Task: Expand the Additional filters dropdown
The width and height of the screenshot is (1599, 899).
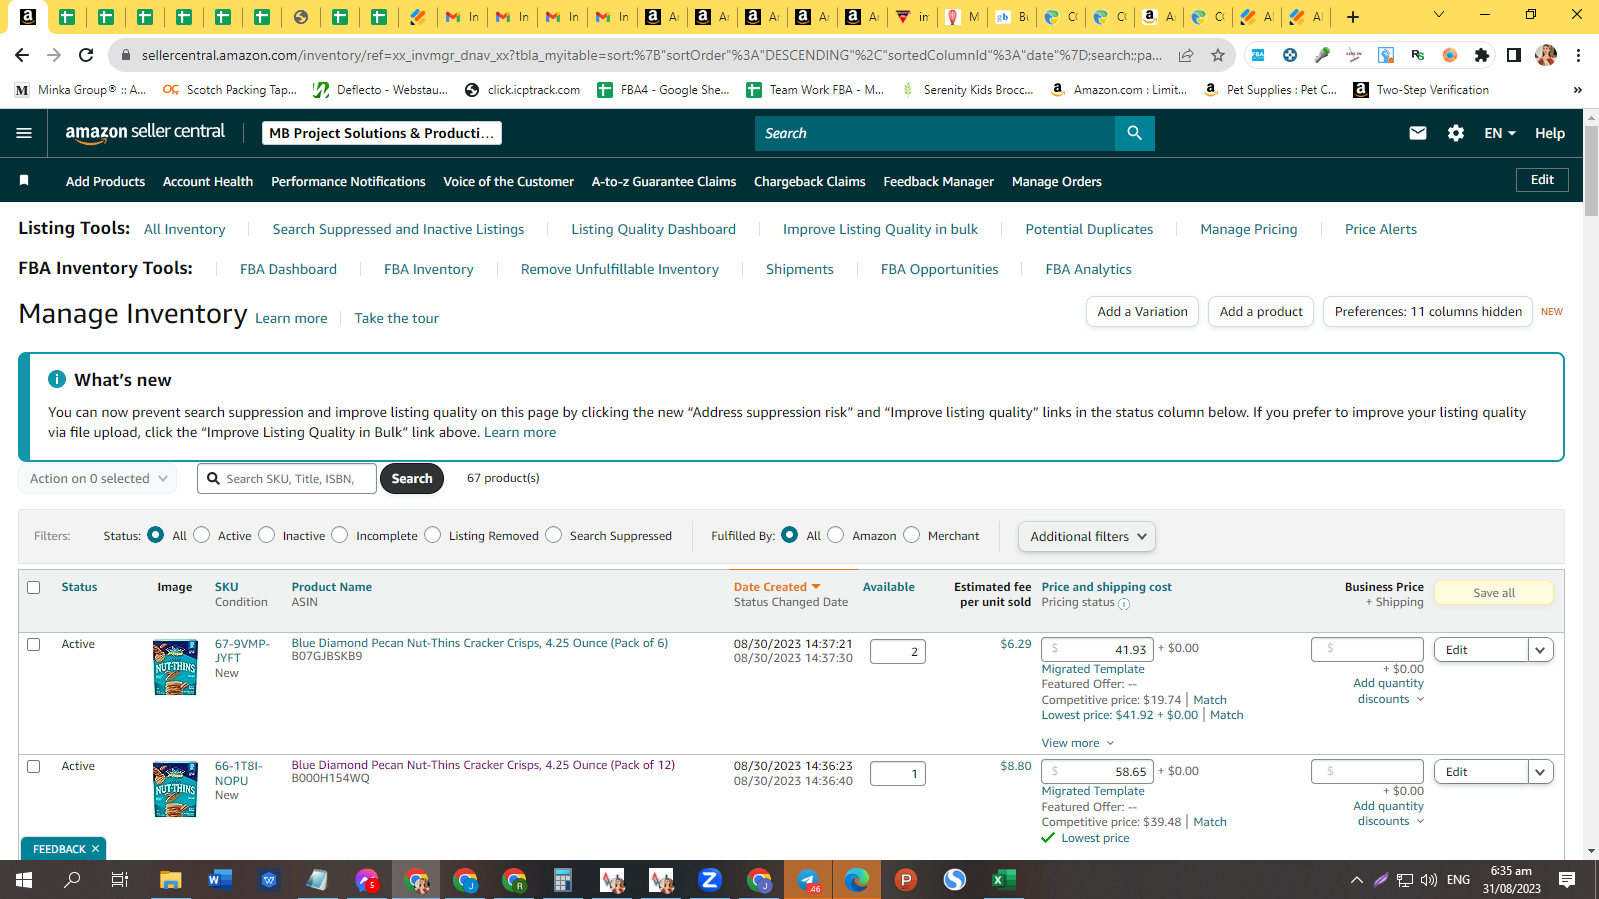Action: click(x=1087, y=536)
